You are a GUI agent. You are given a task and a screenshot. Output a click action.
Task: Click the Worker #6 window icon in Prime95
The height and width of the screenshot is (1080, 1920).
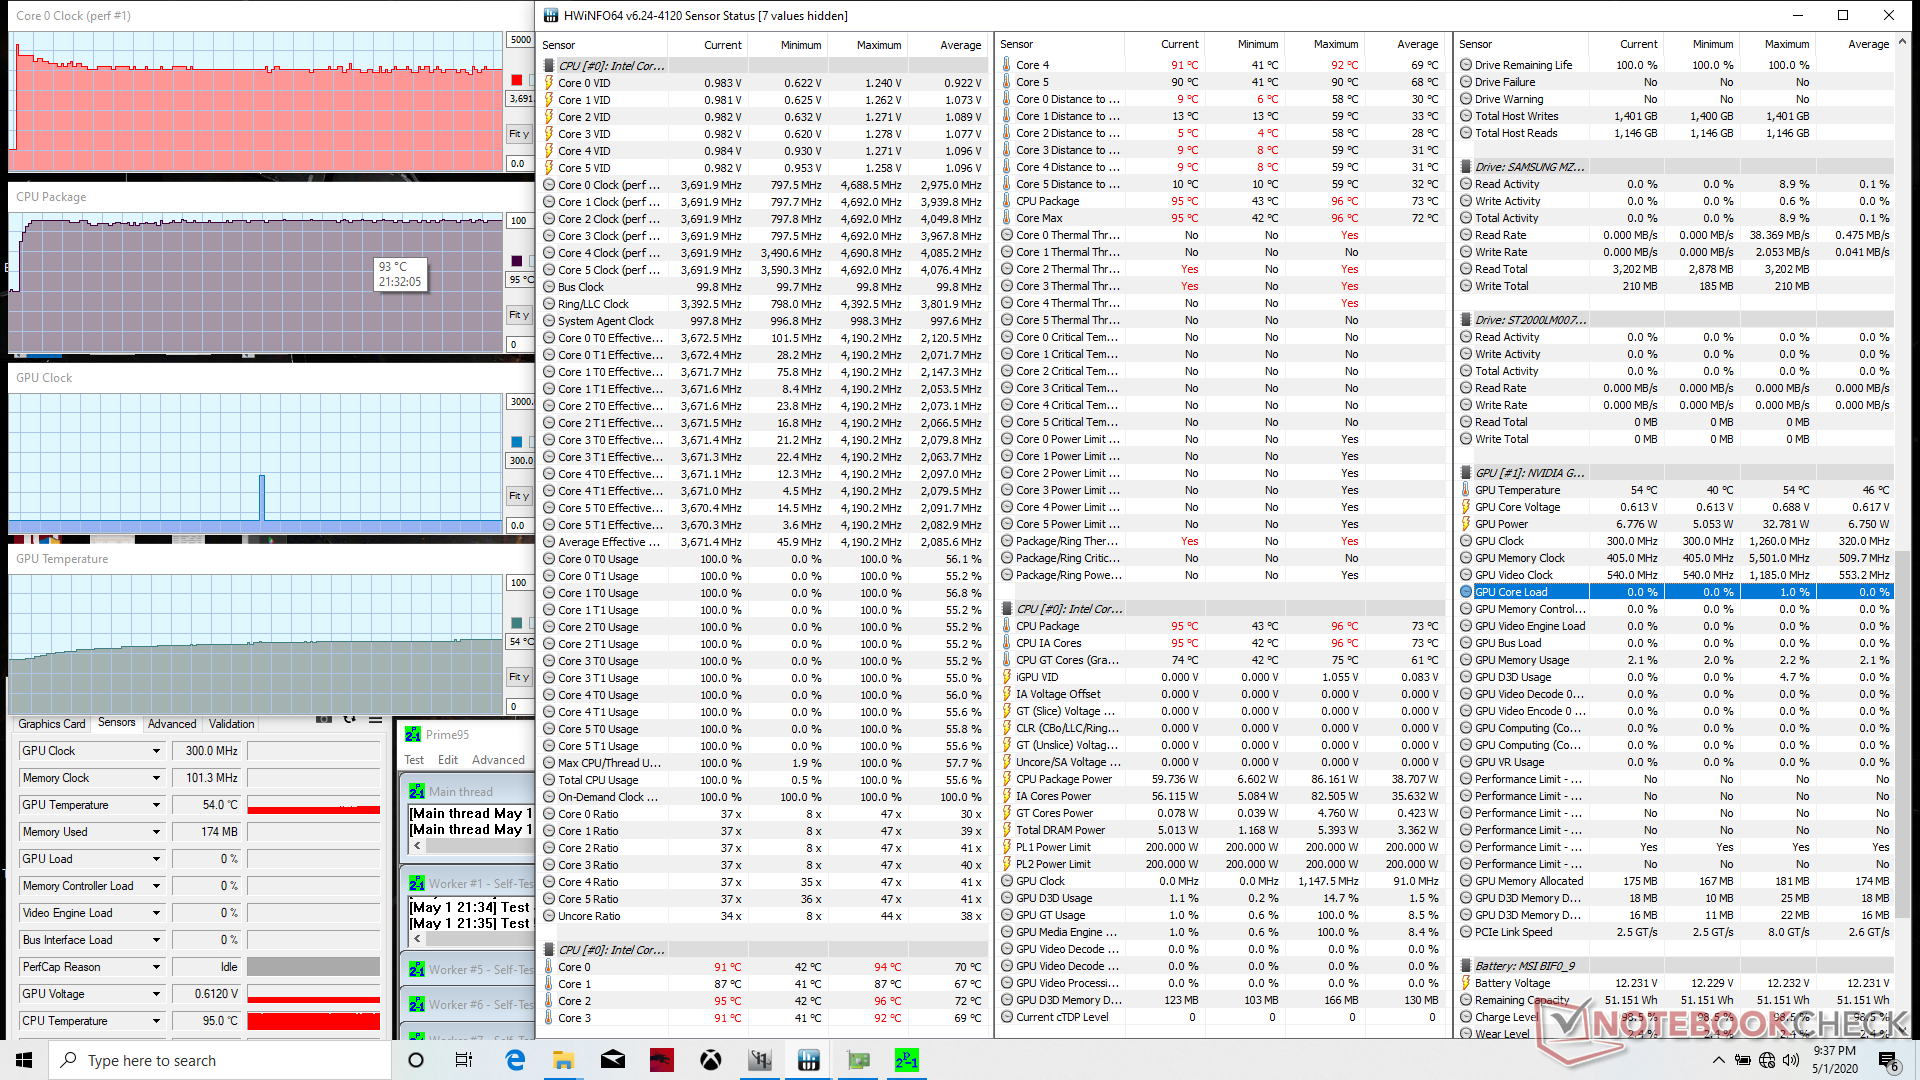tap(417, 1004)
